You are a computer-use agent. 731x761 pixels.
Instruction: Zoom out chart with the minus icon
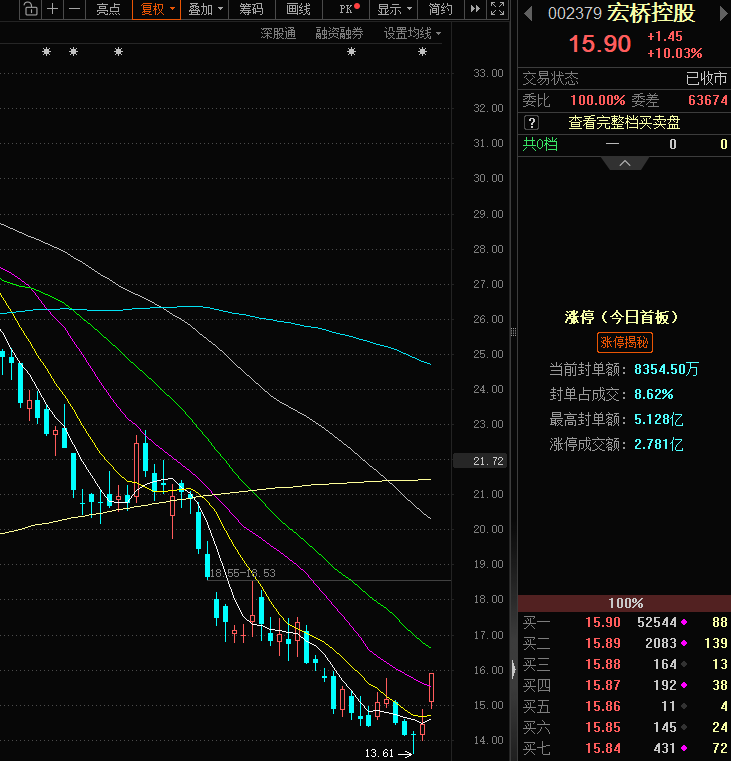tap(74, 9)
